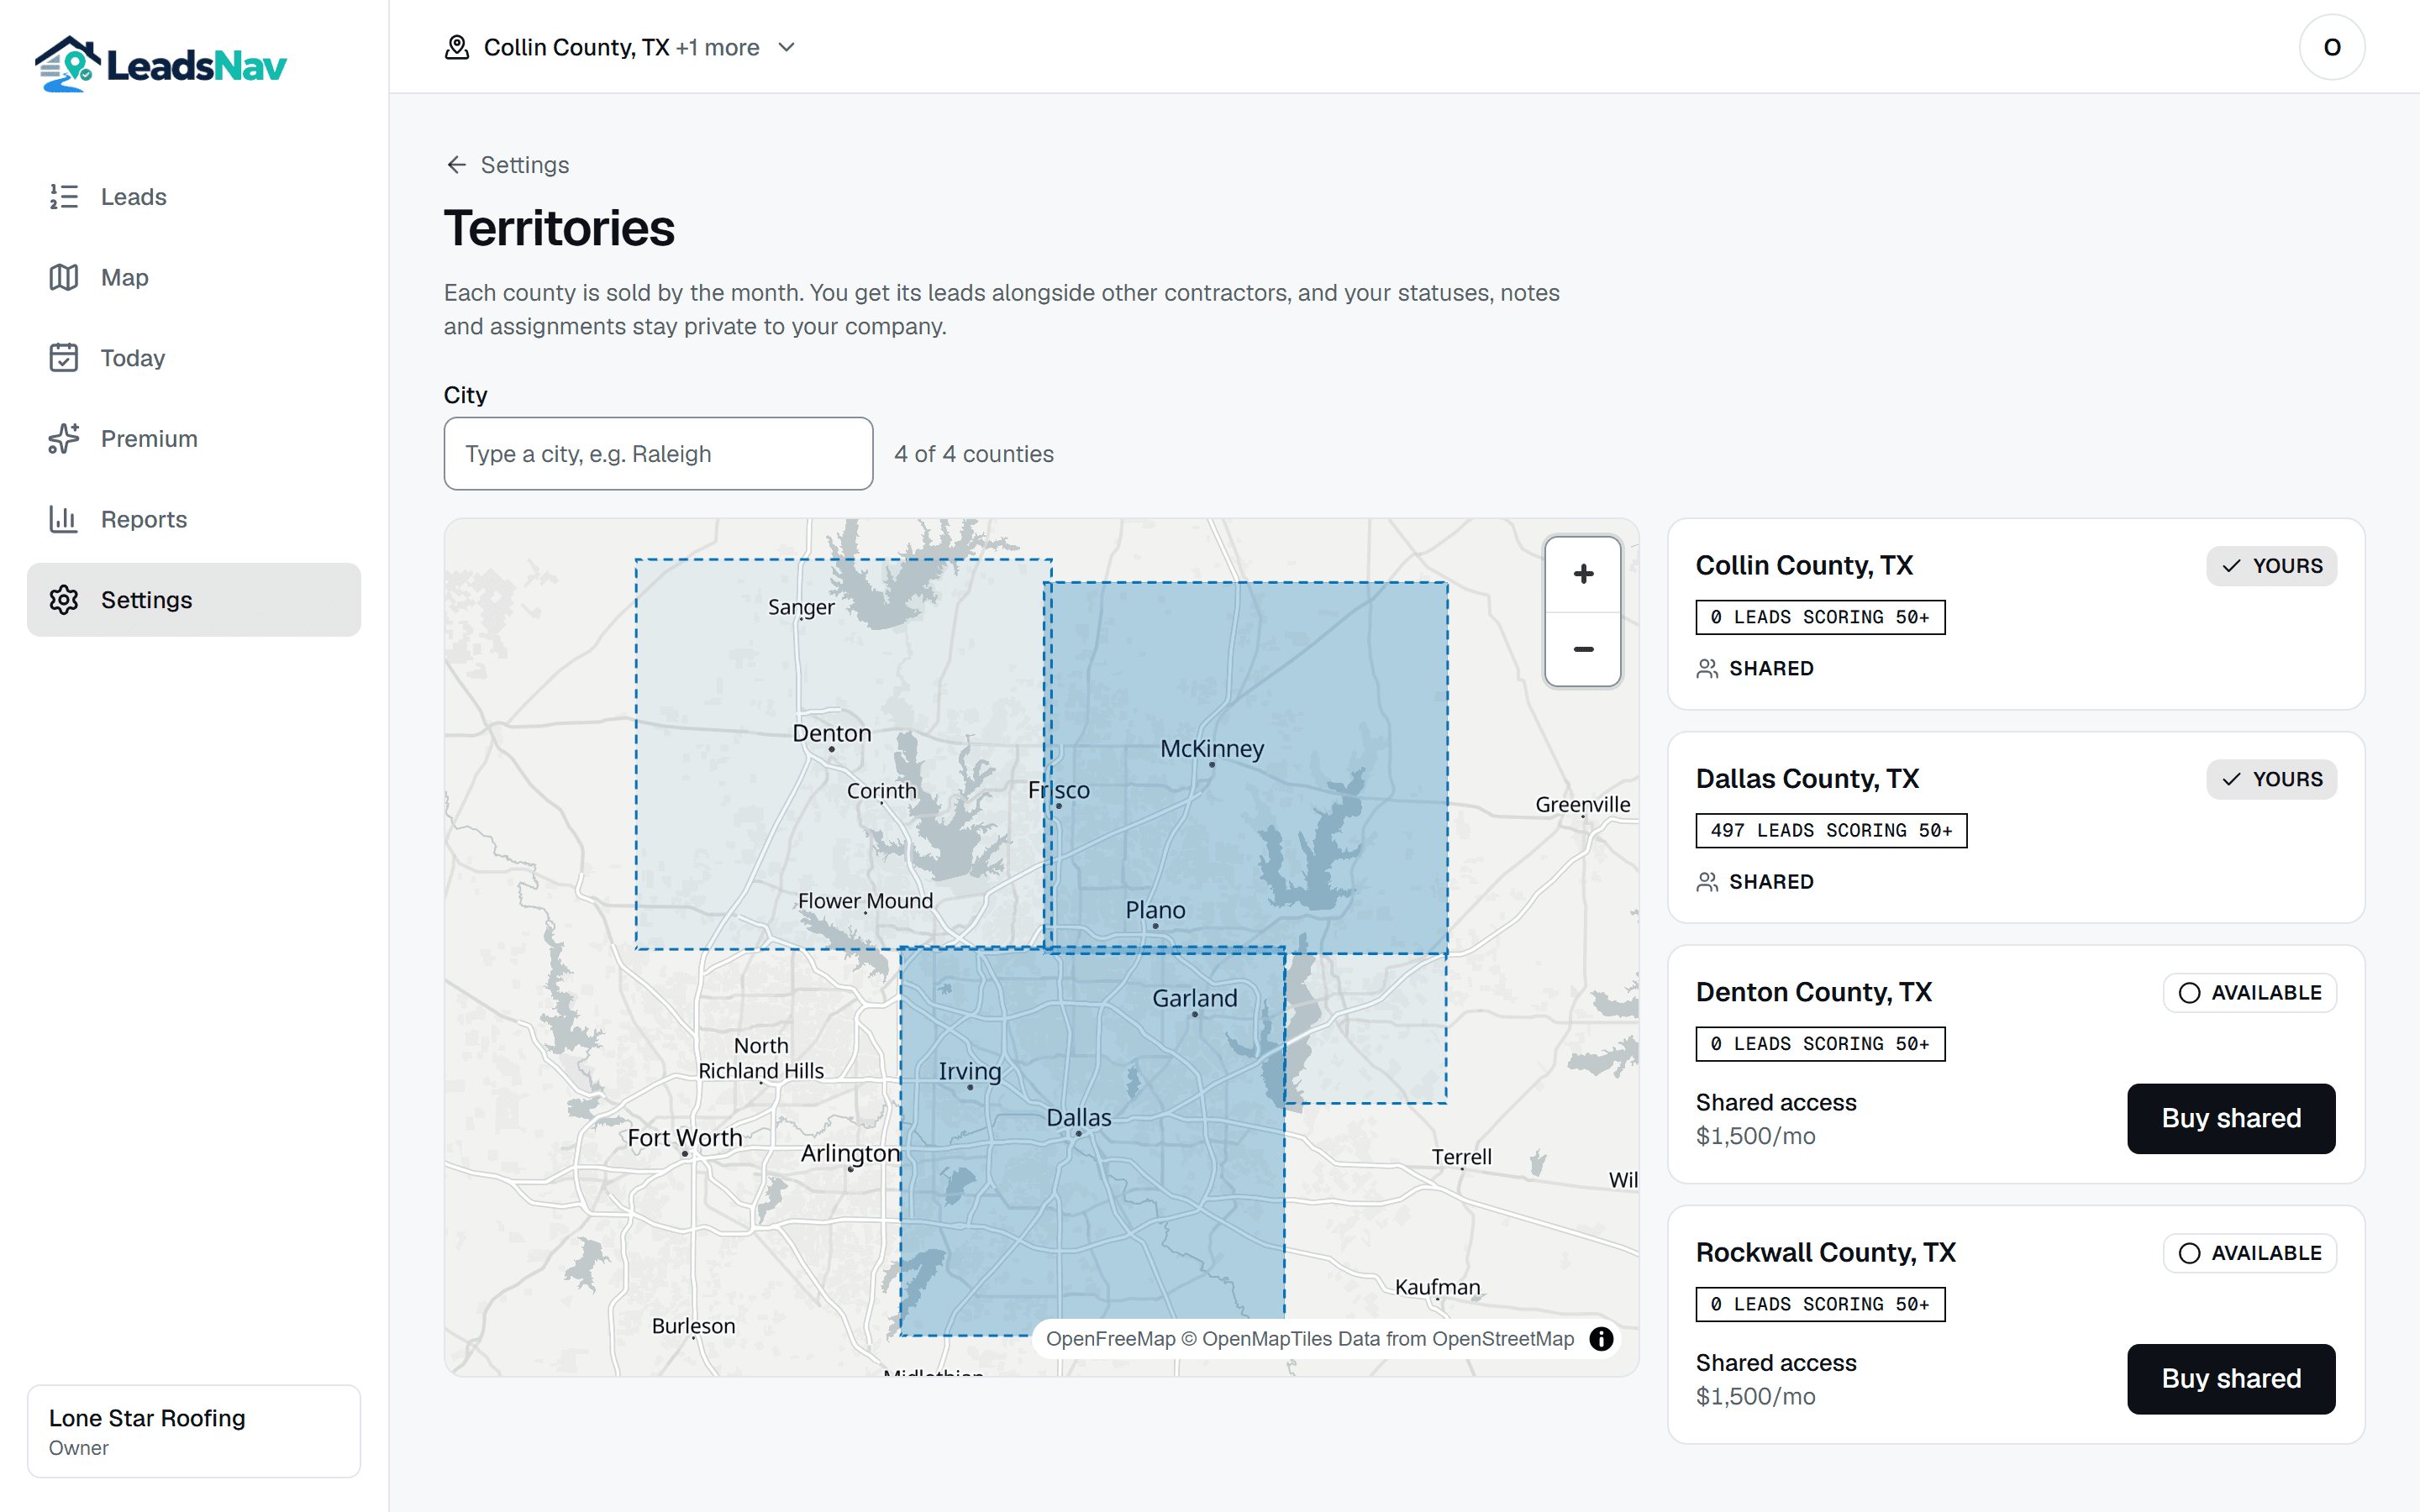Click the back arrow beside Settings

[x=457, y=165]
